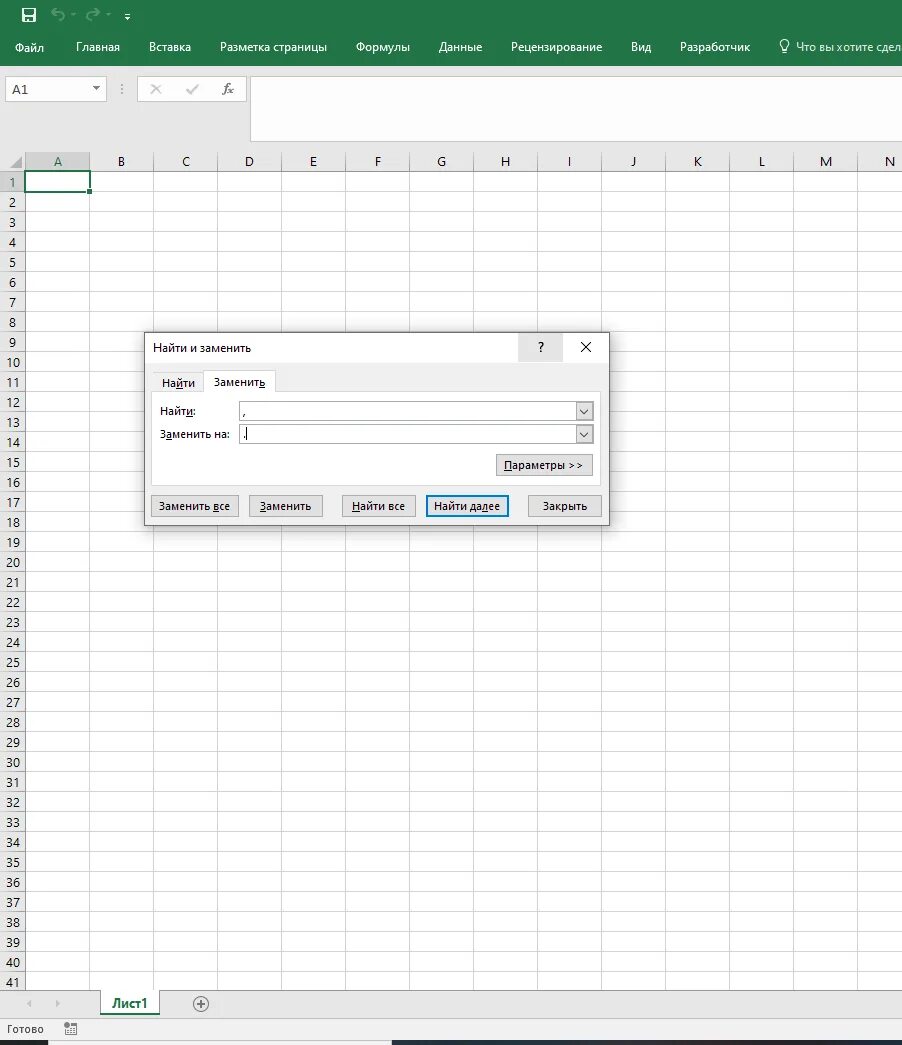This screenshot has width=902, height=1045.
Task: Click the Заменить button at dialog bottom
Action: click(285, 506)
